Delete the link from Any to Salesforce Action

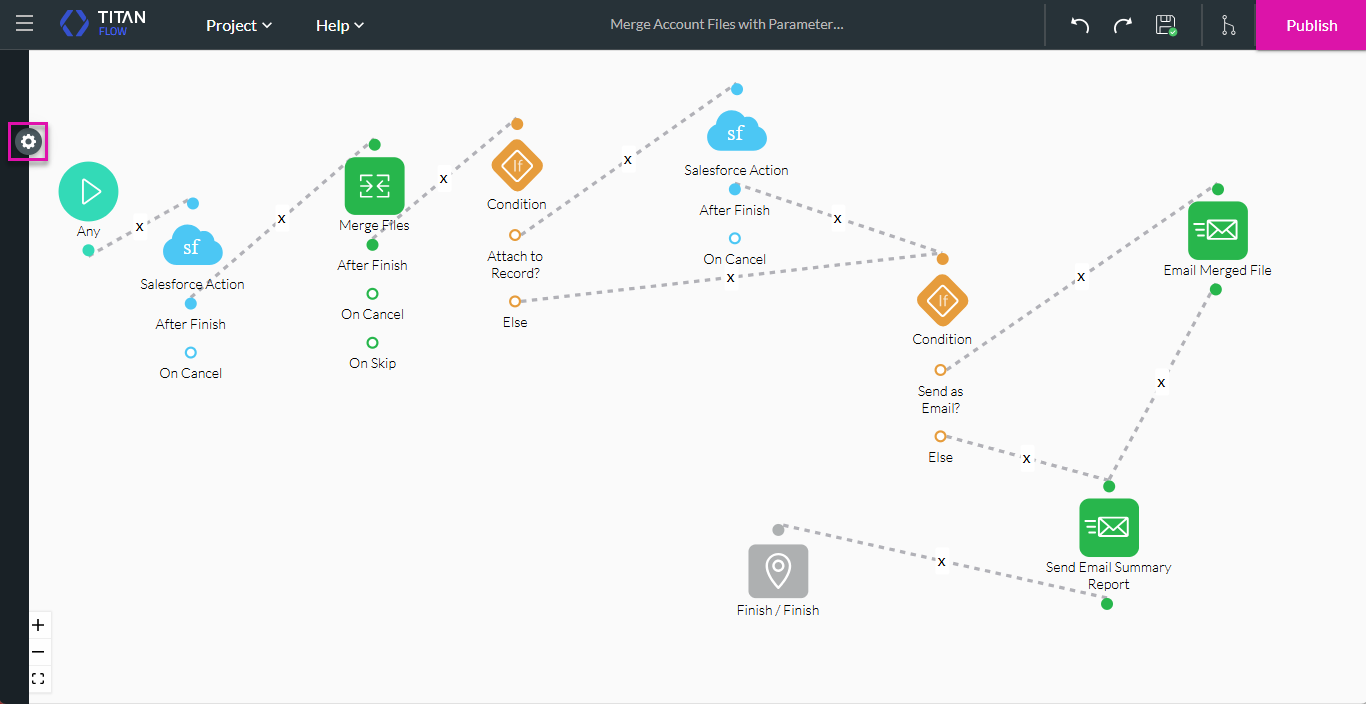[x=139, y=227]
